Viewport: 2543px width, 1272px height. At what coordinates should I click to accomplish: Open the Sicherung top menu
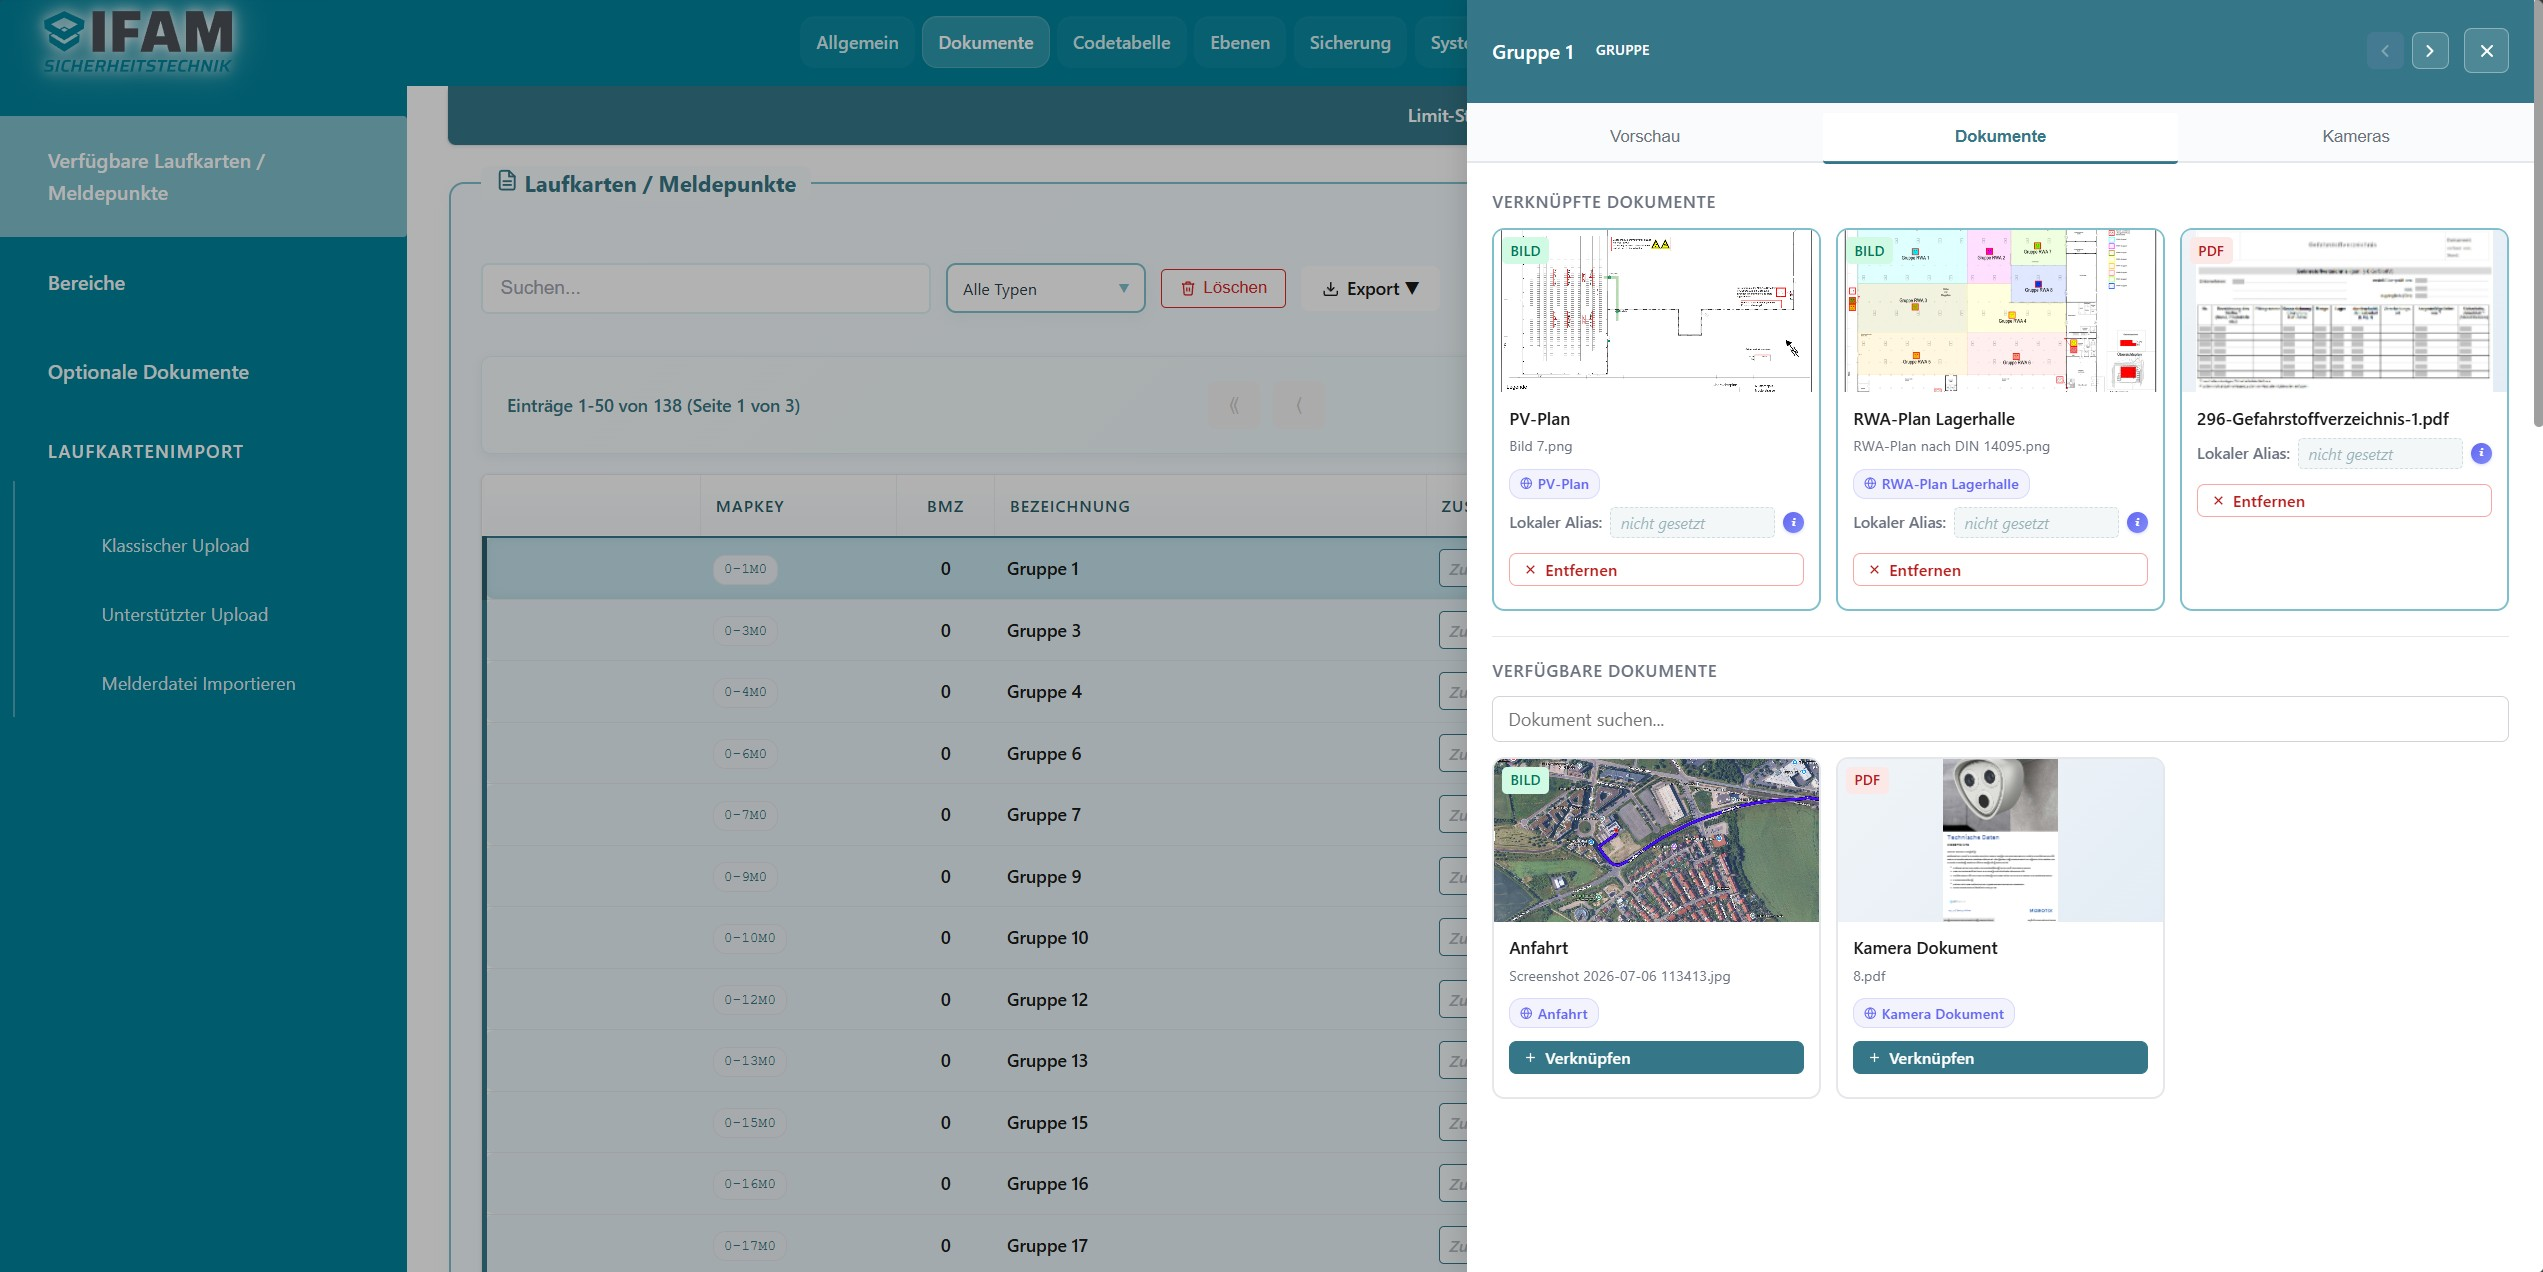[x=1350, y=43]
